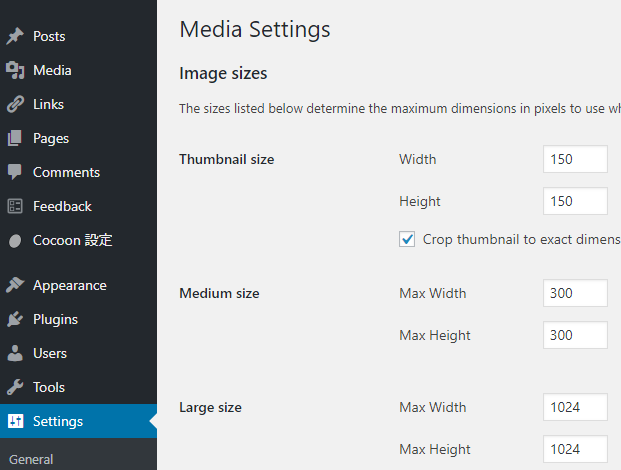Click the Medium size Max Width field
621x470 pixels.
[575, 293]
